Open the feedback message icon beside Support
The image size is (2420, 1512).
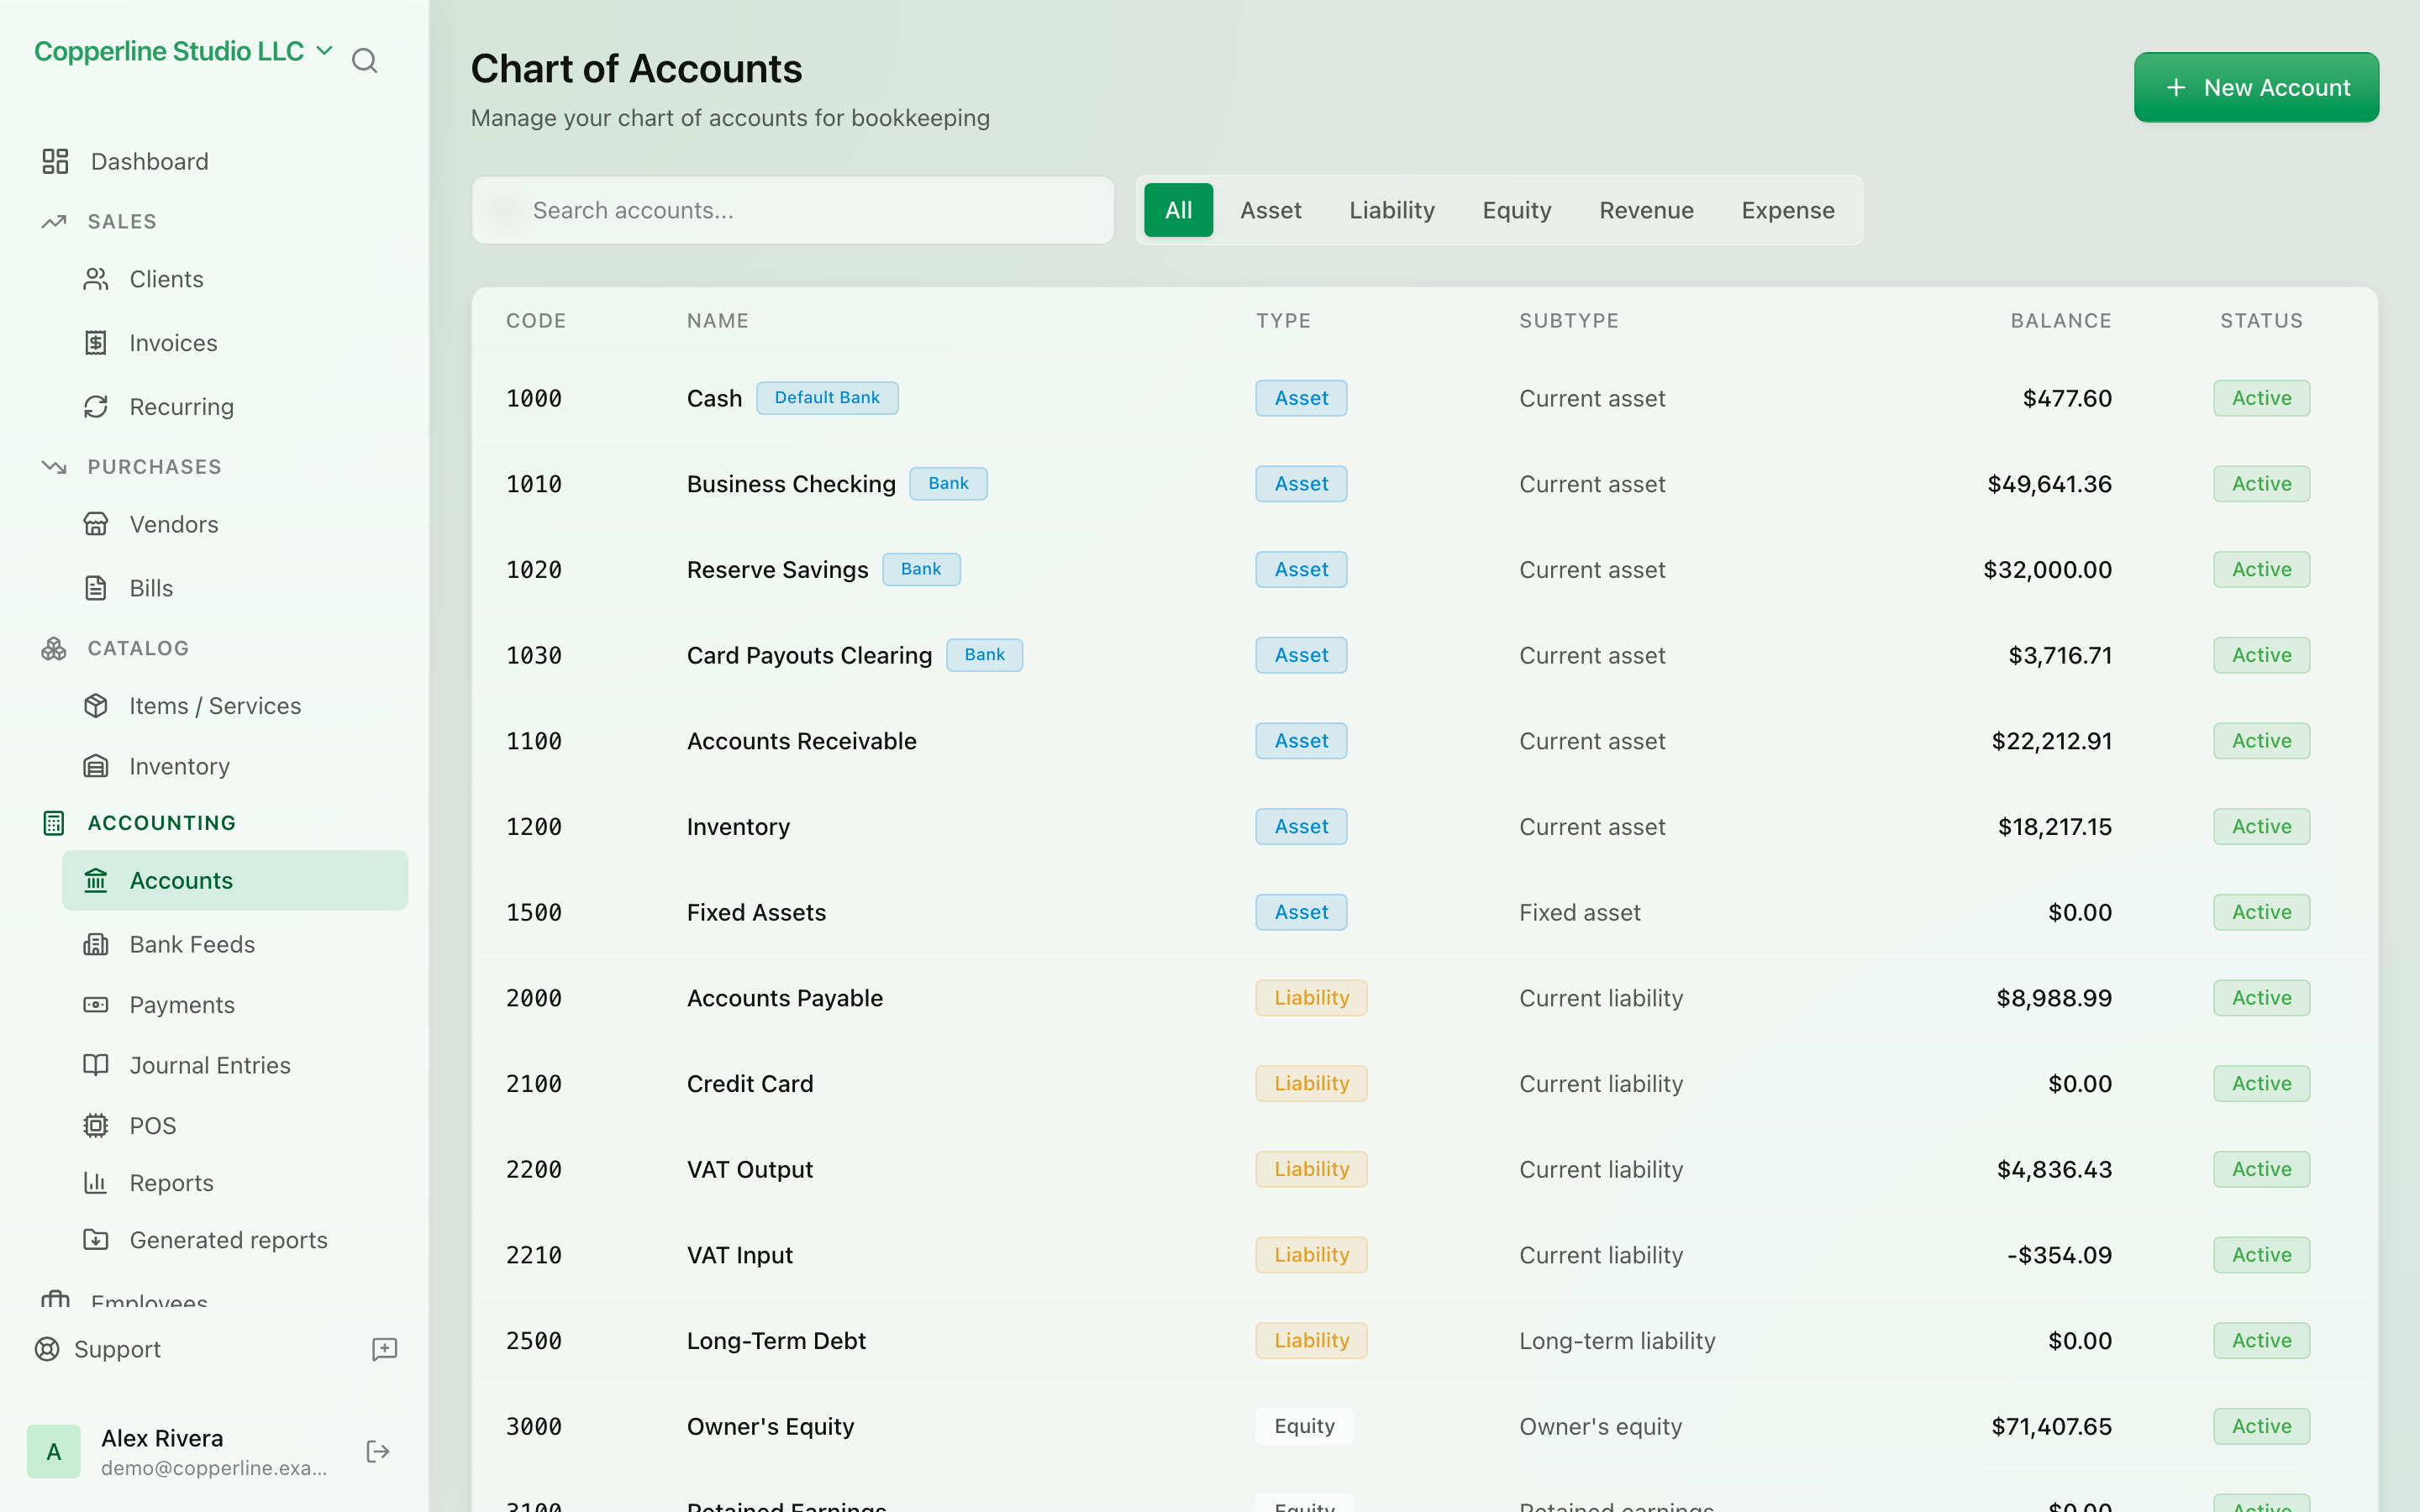tap(385, 1349)
